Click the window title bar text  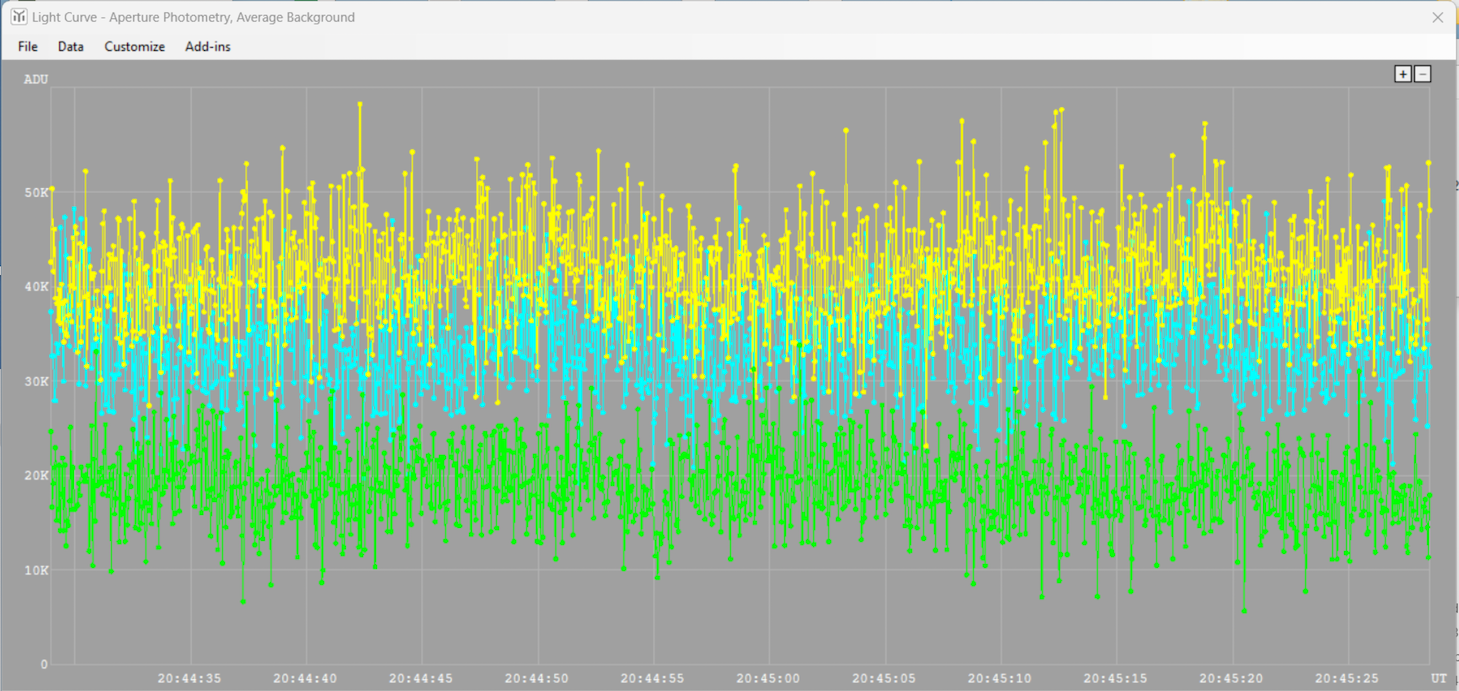(x=194, y=17)
